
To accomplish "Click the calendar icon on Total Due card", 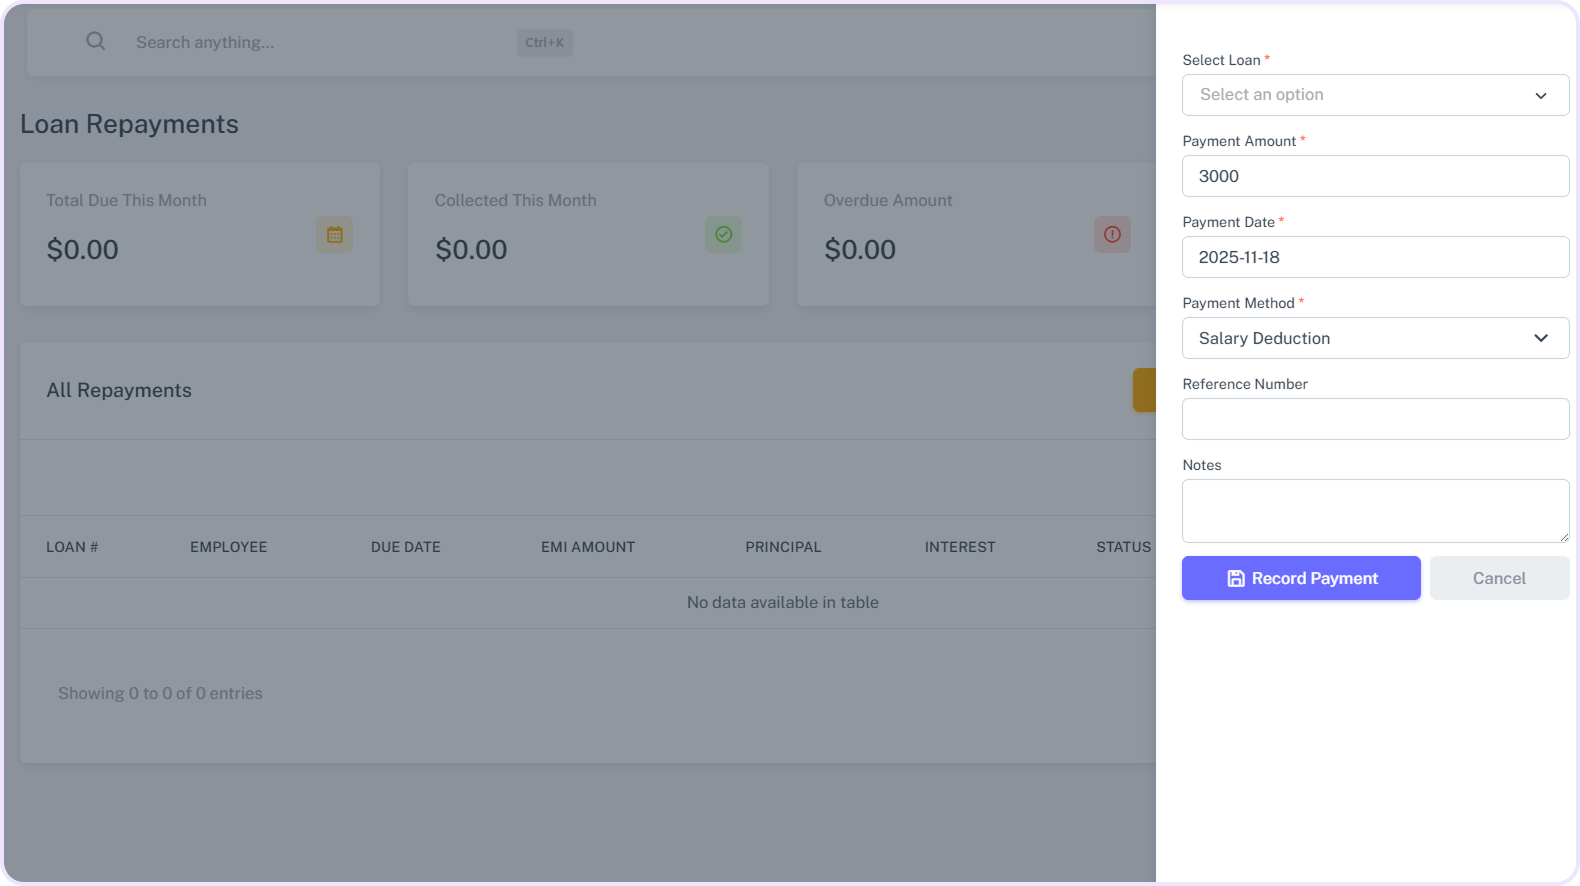I will coord(334,235).
